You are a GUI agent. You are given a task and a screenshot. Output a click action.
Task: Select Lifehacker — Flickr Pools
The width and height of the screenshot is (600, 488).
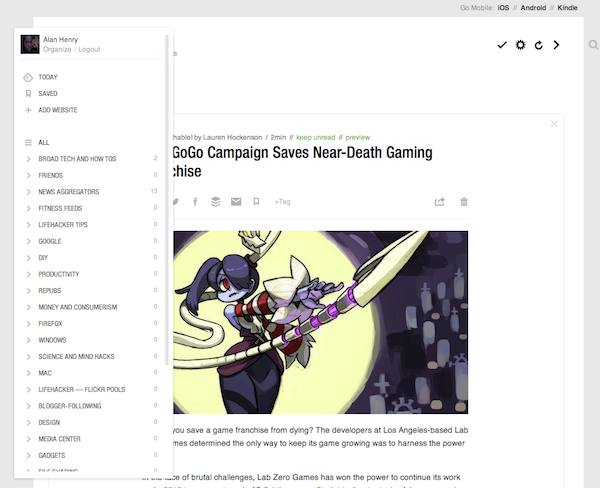pos(82,390)
